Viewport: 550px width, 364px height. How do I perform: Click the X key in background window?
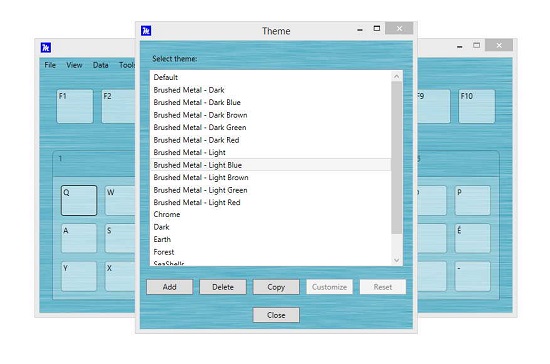point(120,276)
